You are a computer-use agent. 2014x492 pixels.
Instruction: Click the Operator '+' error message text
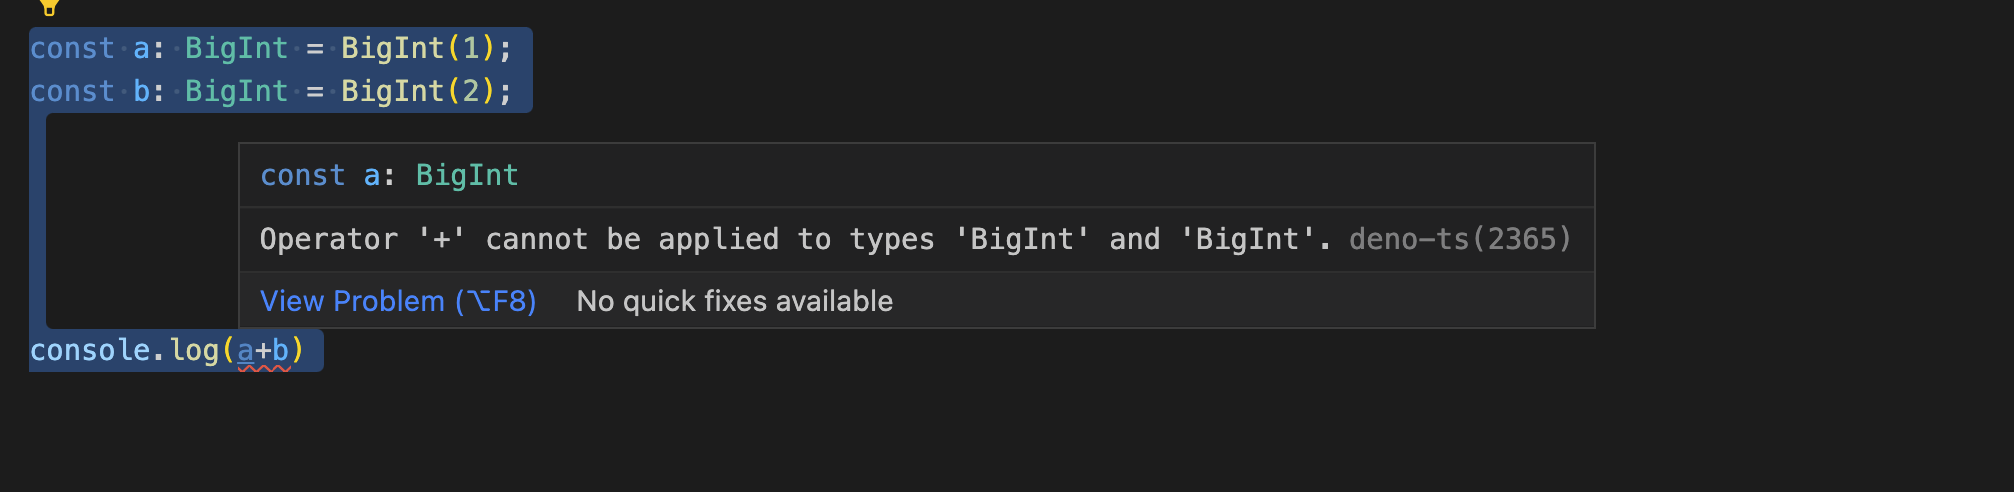pos(795,239)
